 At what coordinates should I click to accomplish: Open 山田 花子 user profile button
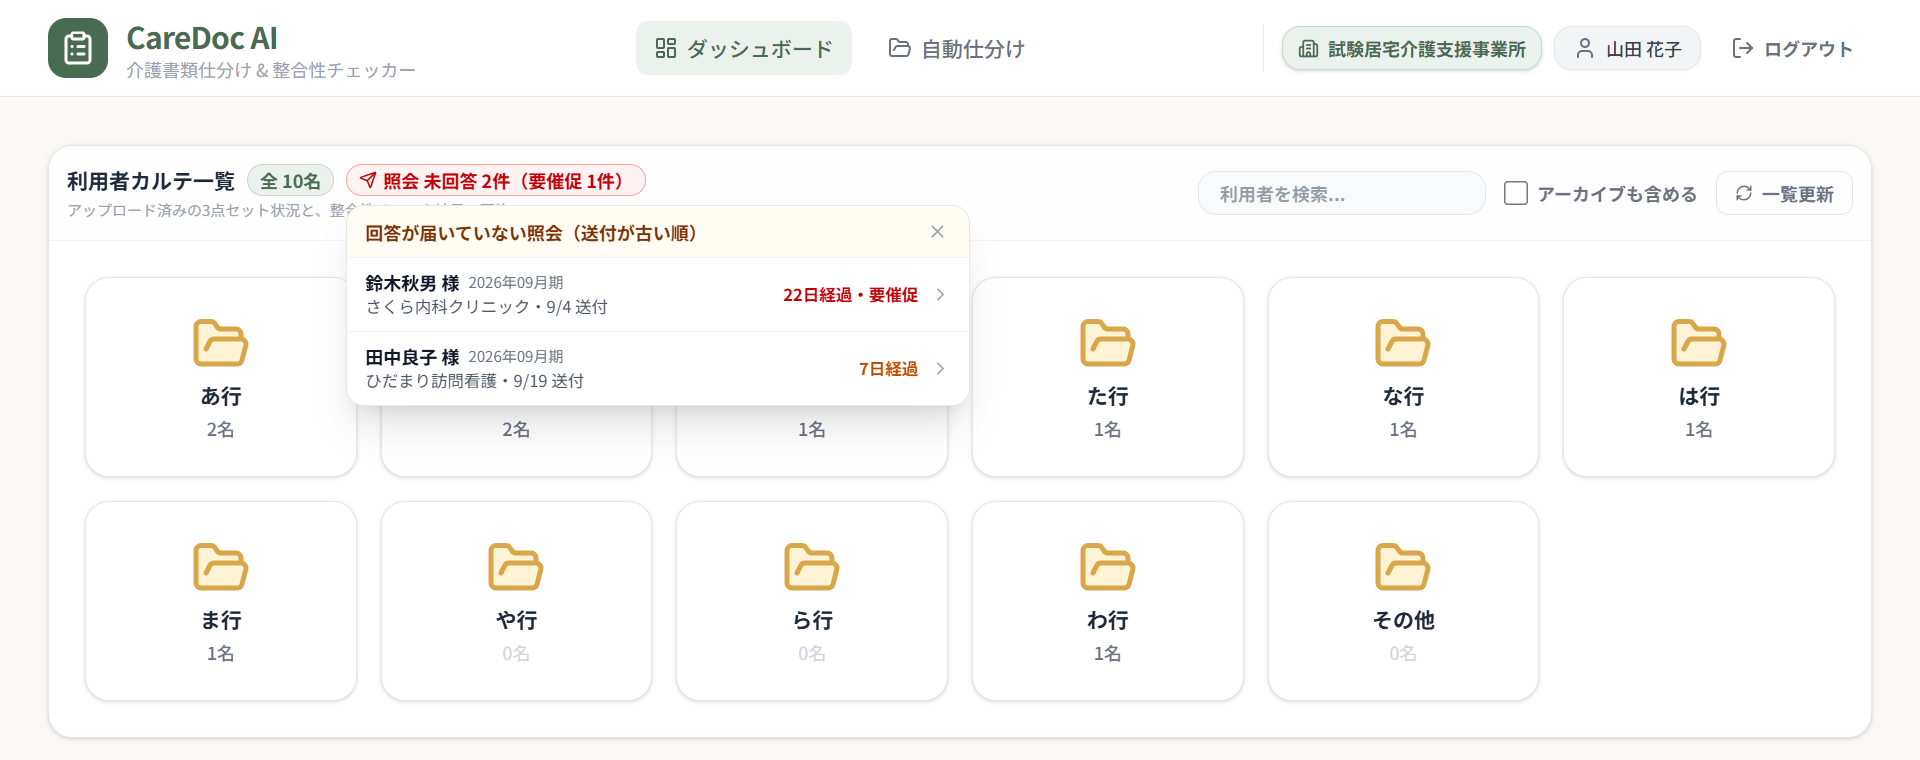point(1627,48)
